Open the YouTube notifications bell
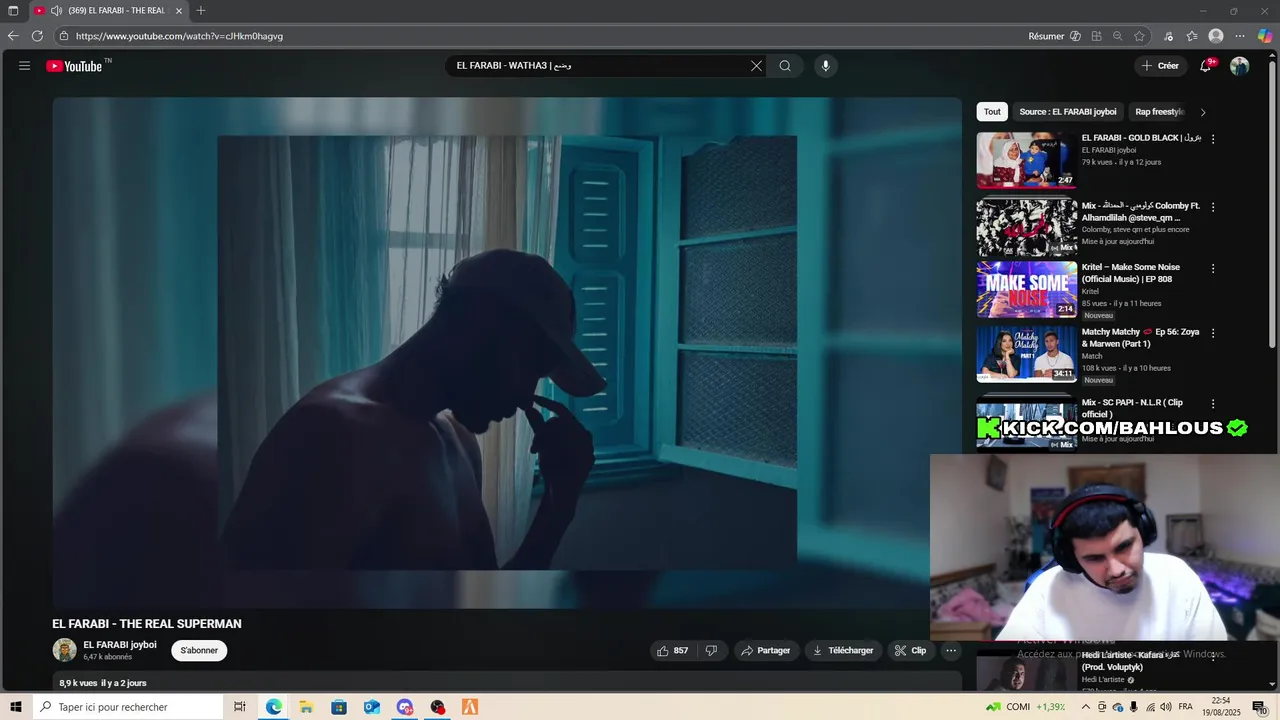The width and height of the screenshot is (1280, 720). coord(1206,66)
